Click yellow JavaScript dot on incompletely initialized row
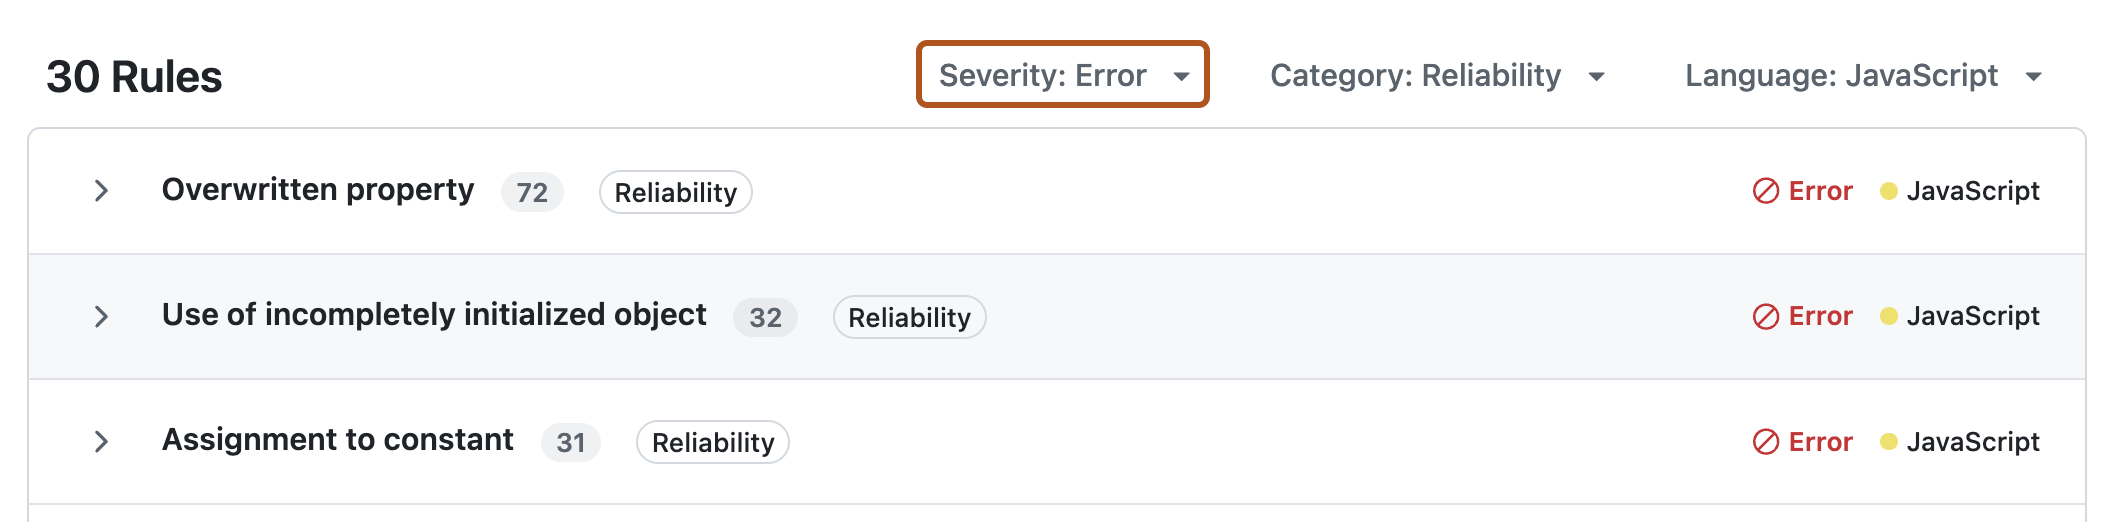The width and height of the screenshot is (2112, 522). (1889, 317)
